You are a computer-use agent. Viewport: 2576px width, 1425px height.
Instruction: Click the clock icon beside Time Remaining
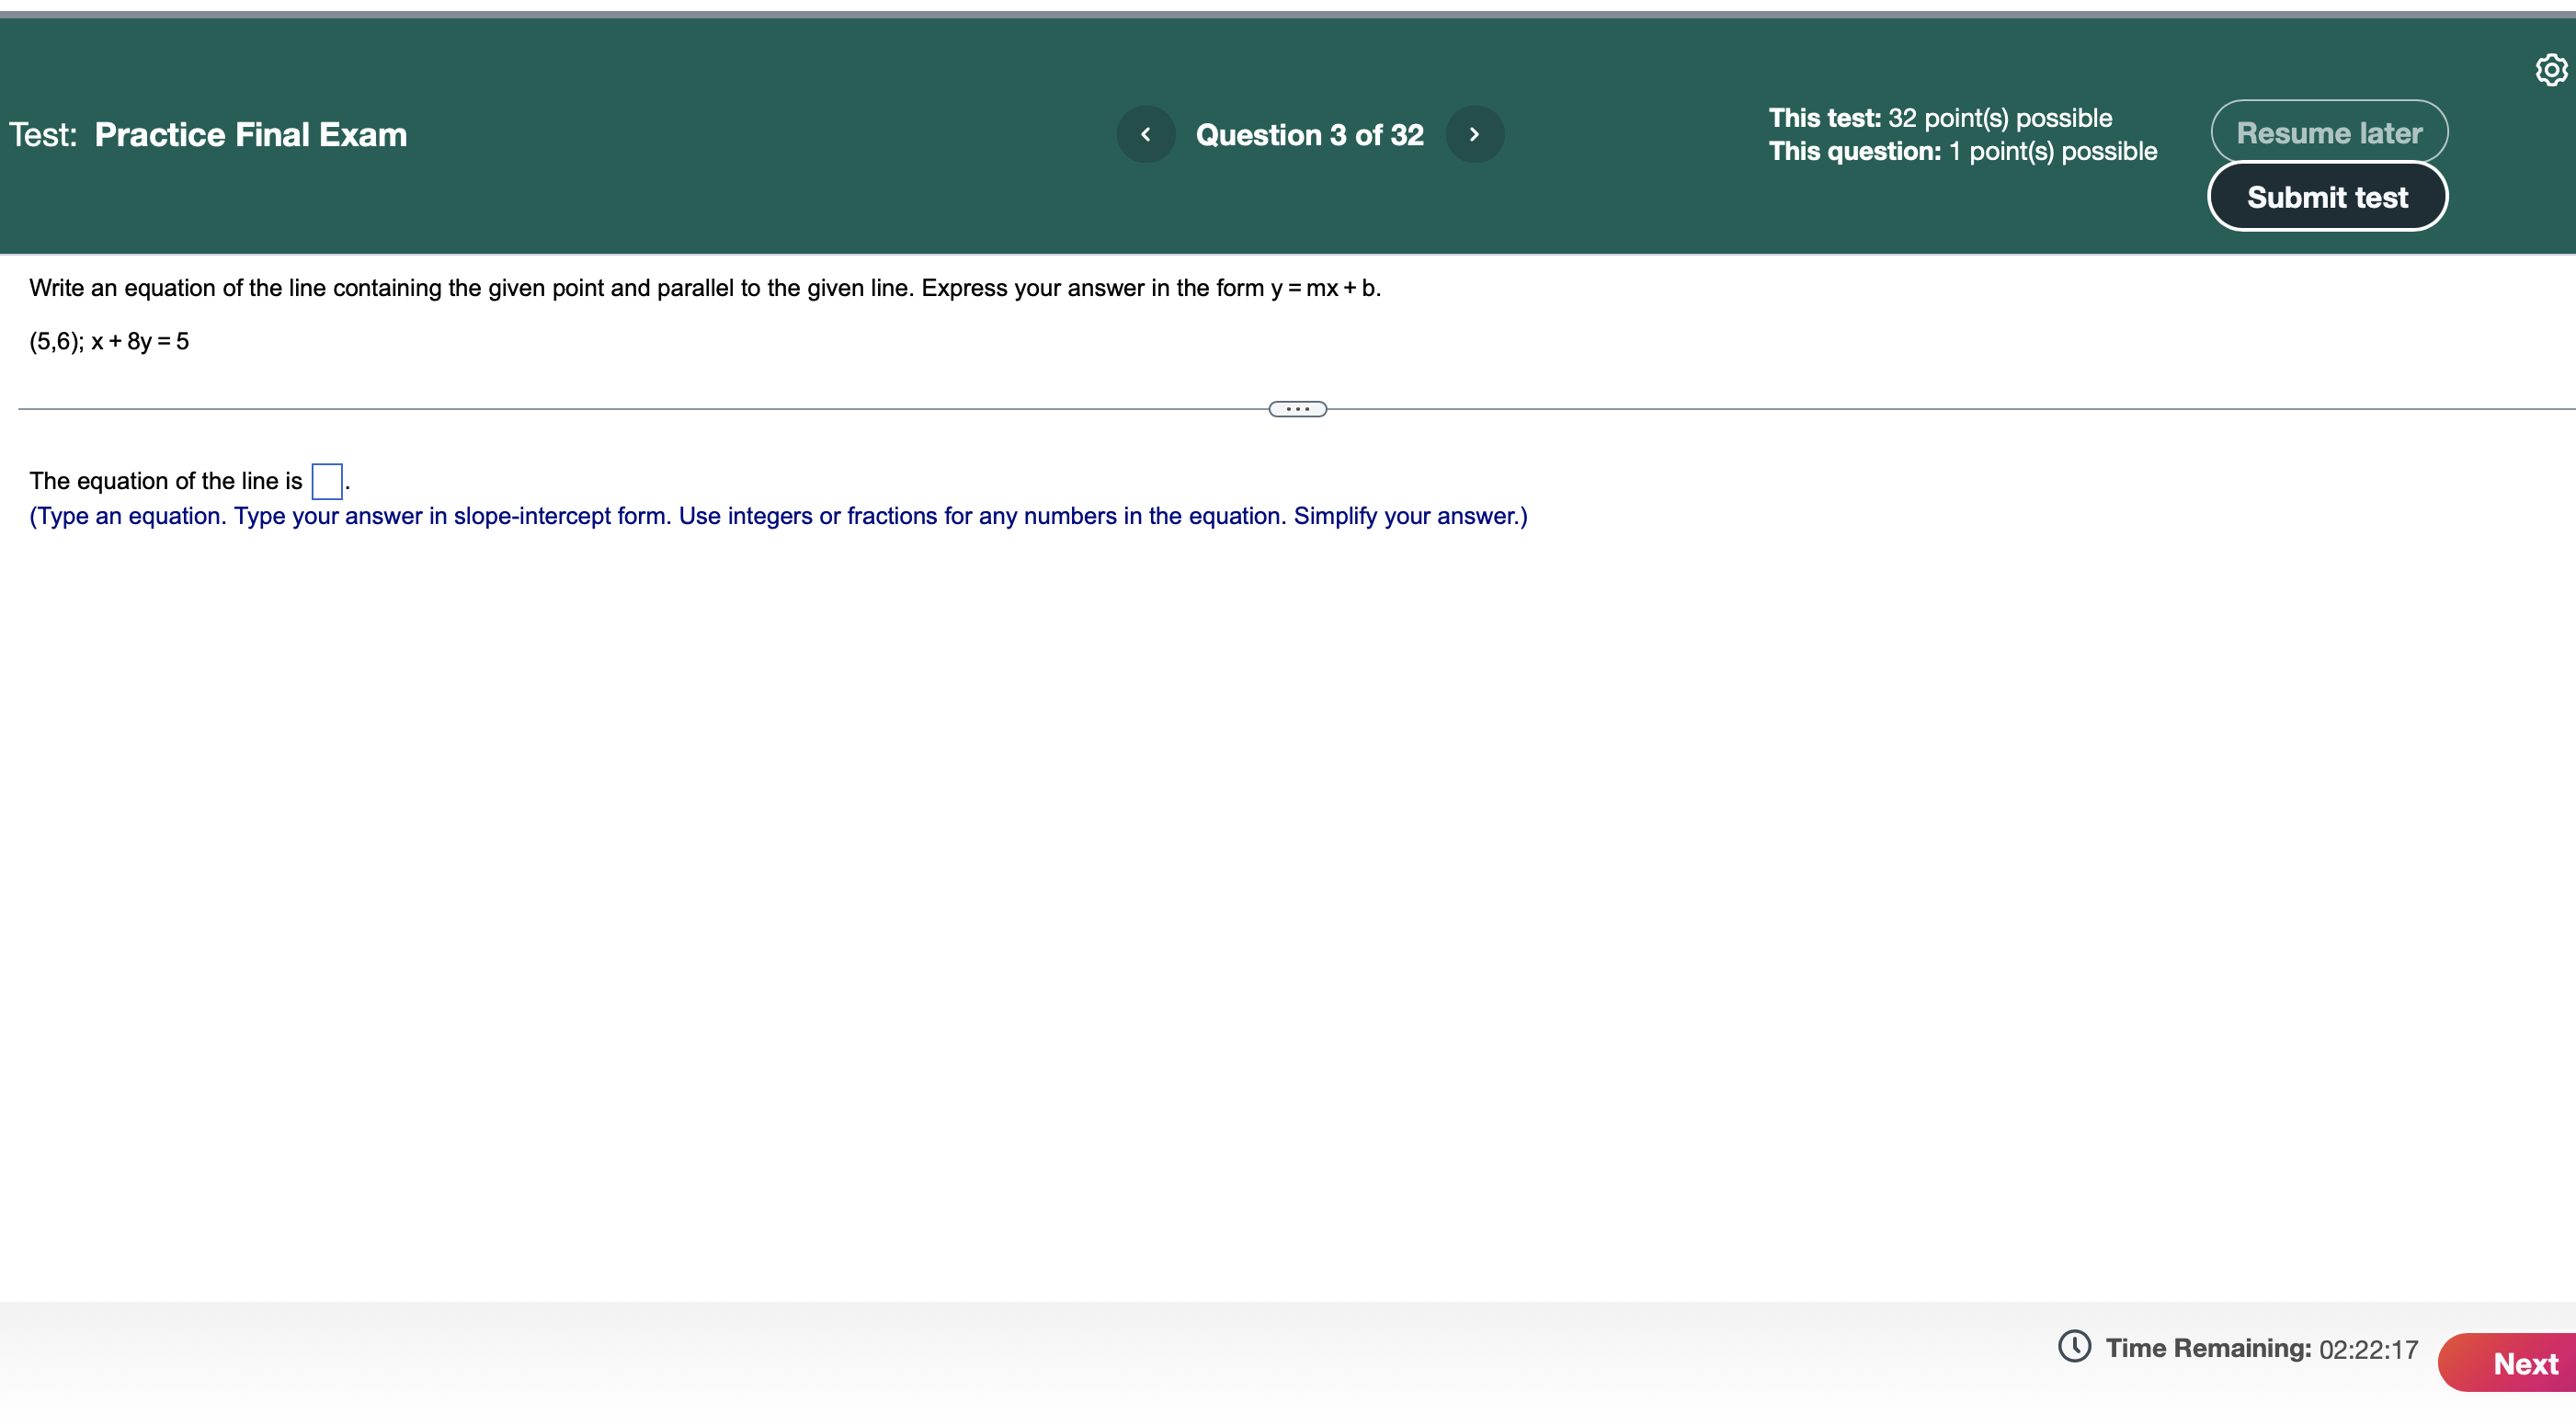click(x=2074, y=1346)
